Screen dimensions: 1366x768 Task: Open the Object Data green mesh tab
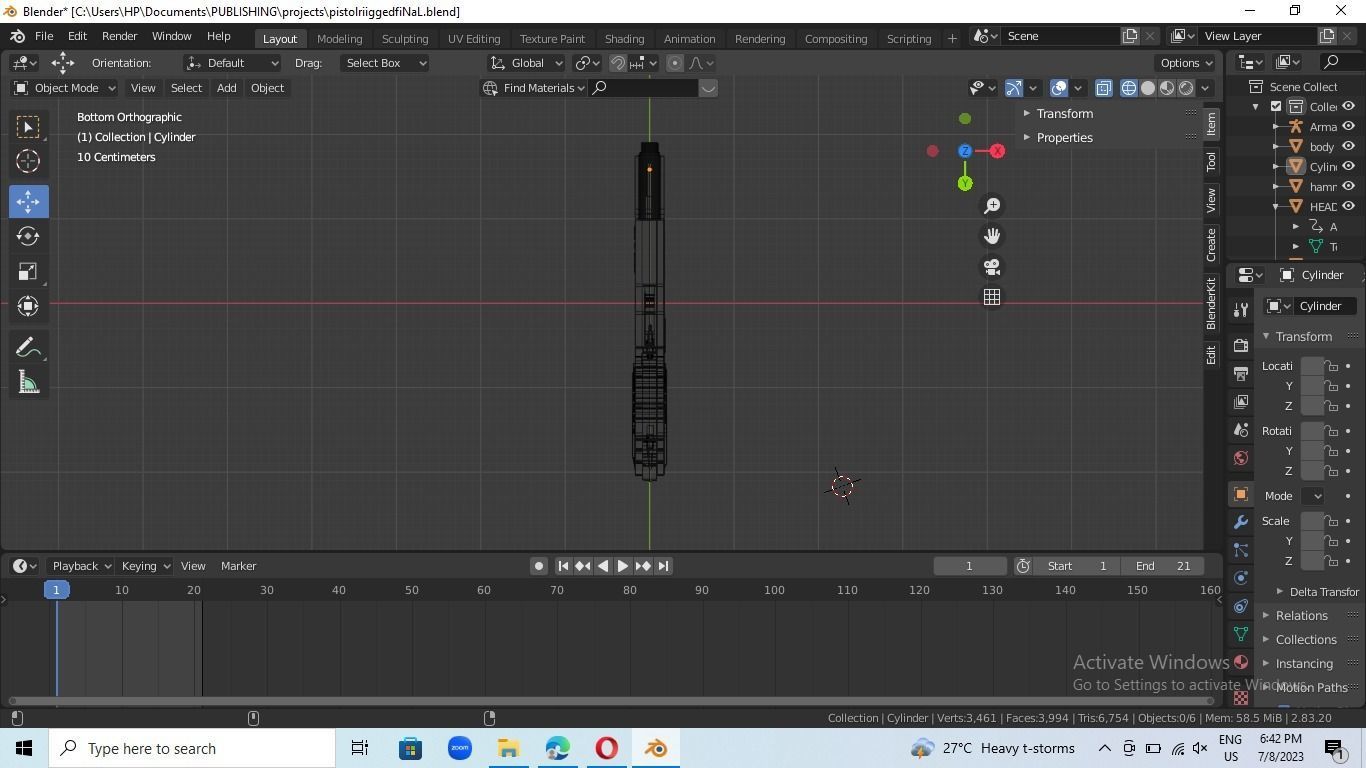pyautogui.click(x=1241, y=634)
